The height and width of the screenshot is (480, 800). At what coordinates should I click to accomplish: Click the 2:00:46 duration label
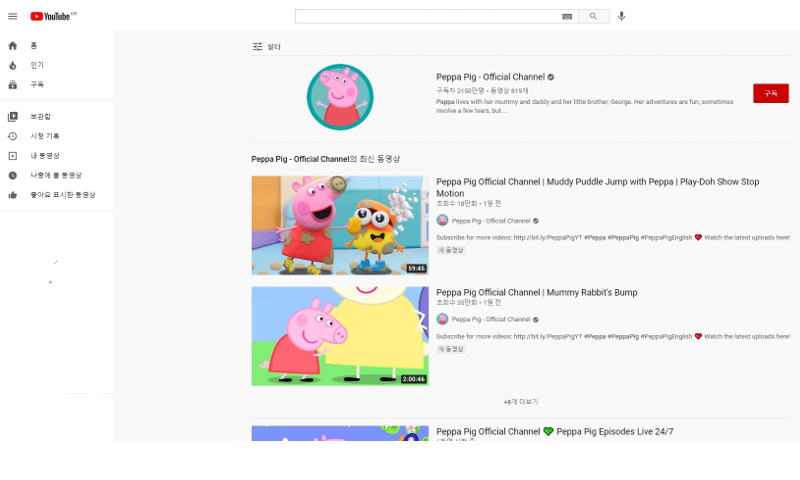coord(414,379)
